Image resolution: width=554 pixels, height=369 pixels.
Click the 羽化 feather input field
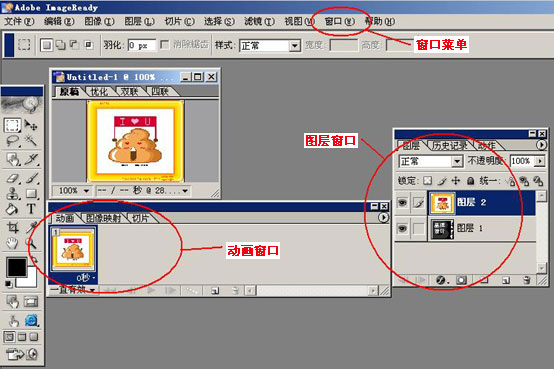pos(142,45)
